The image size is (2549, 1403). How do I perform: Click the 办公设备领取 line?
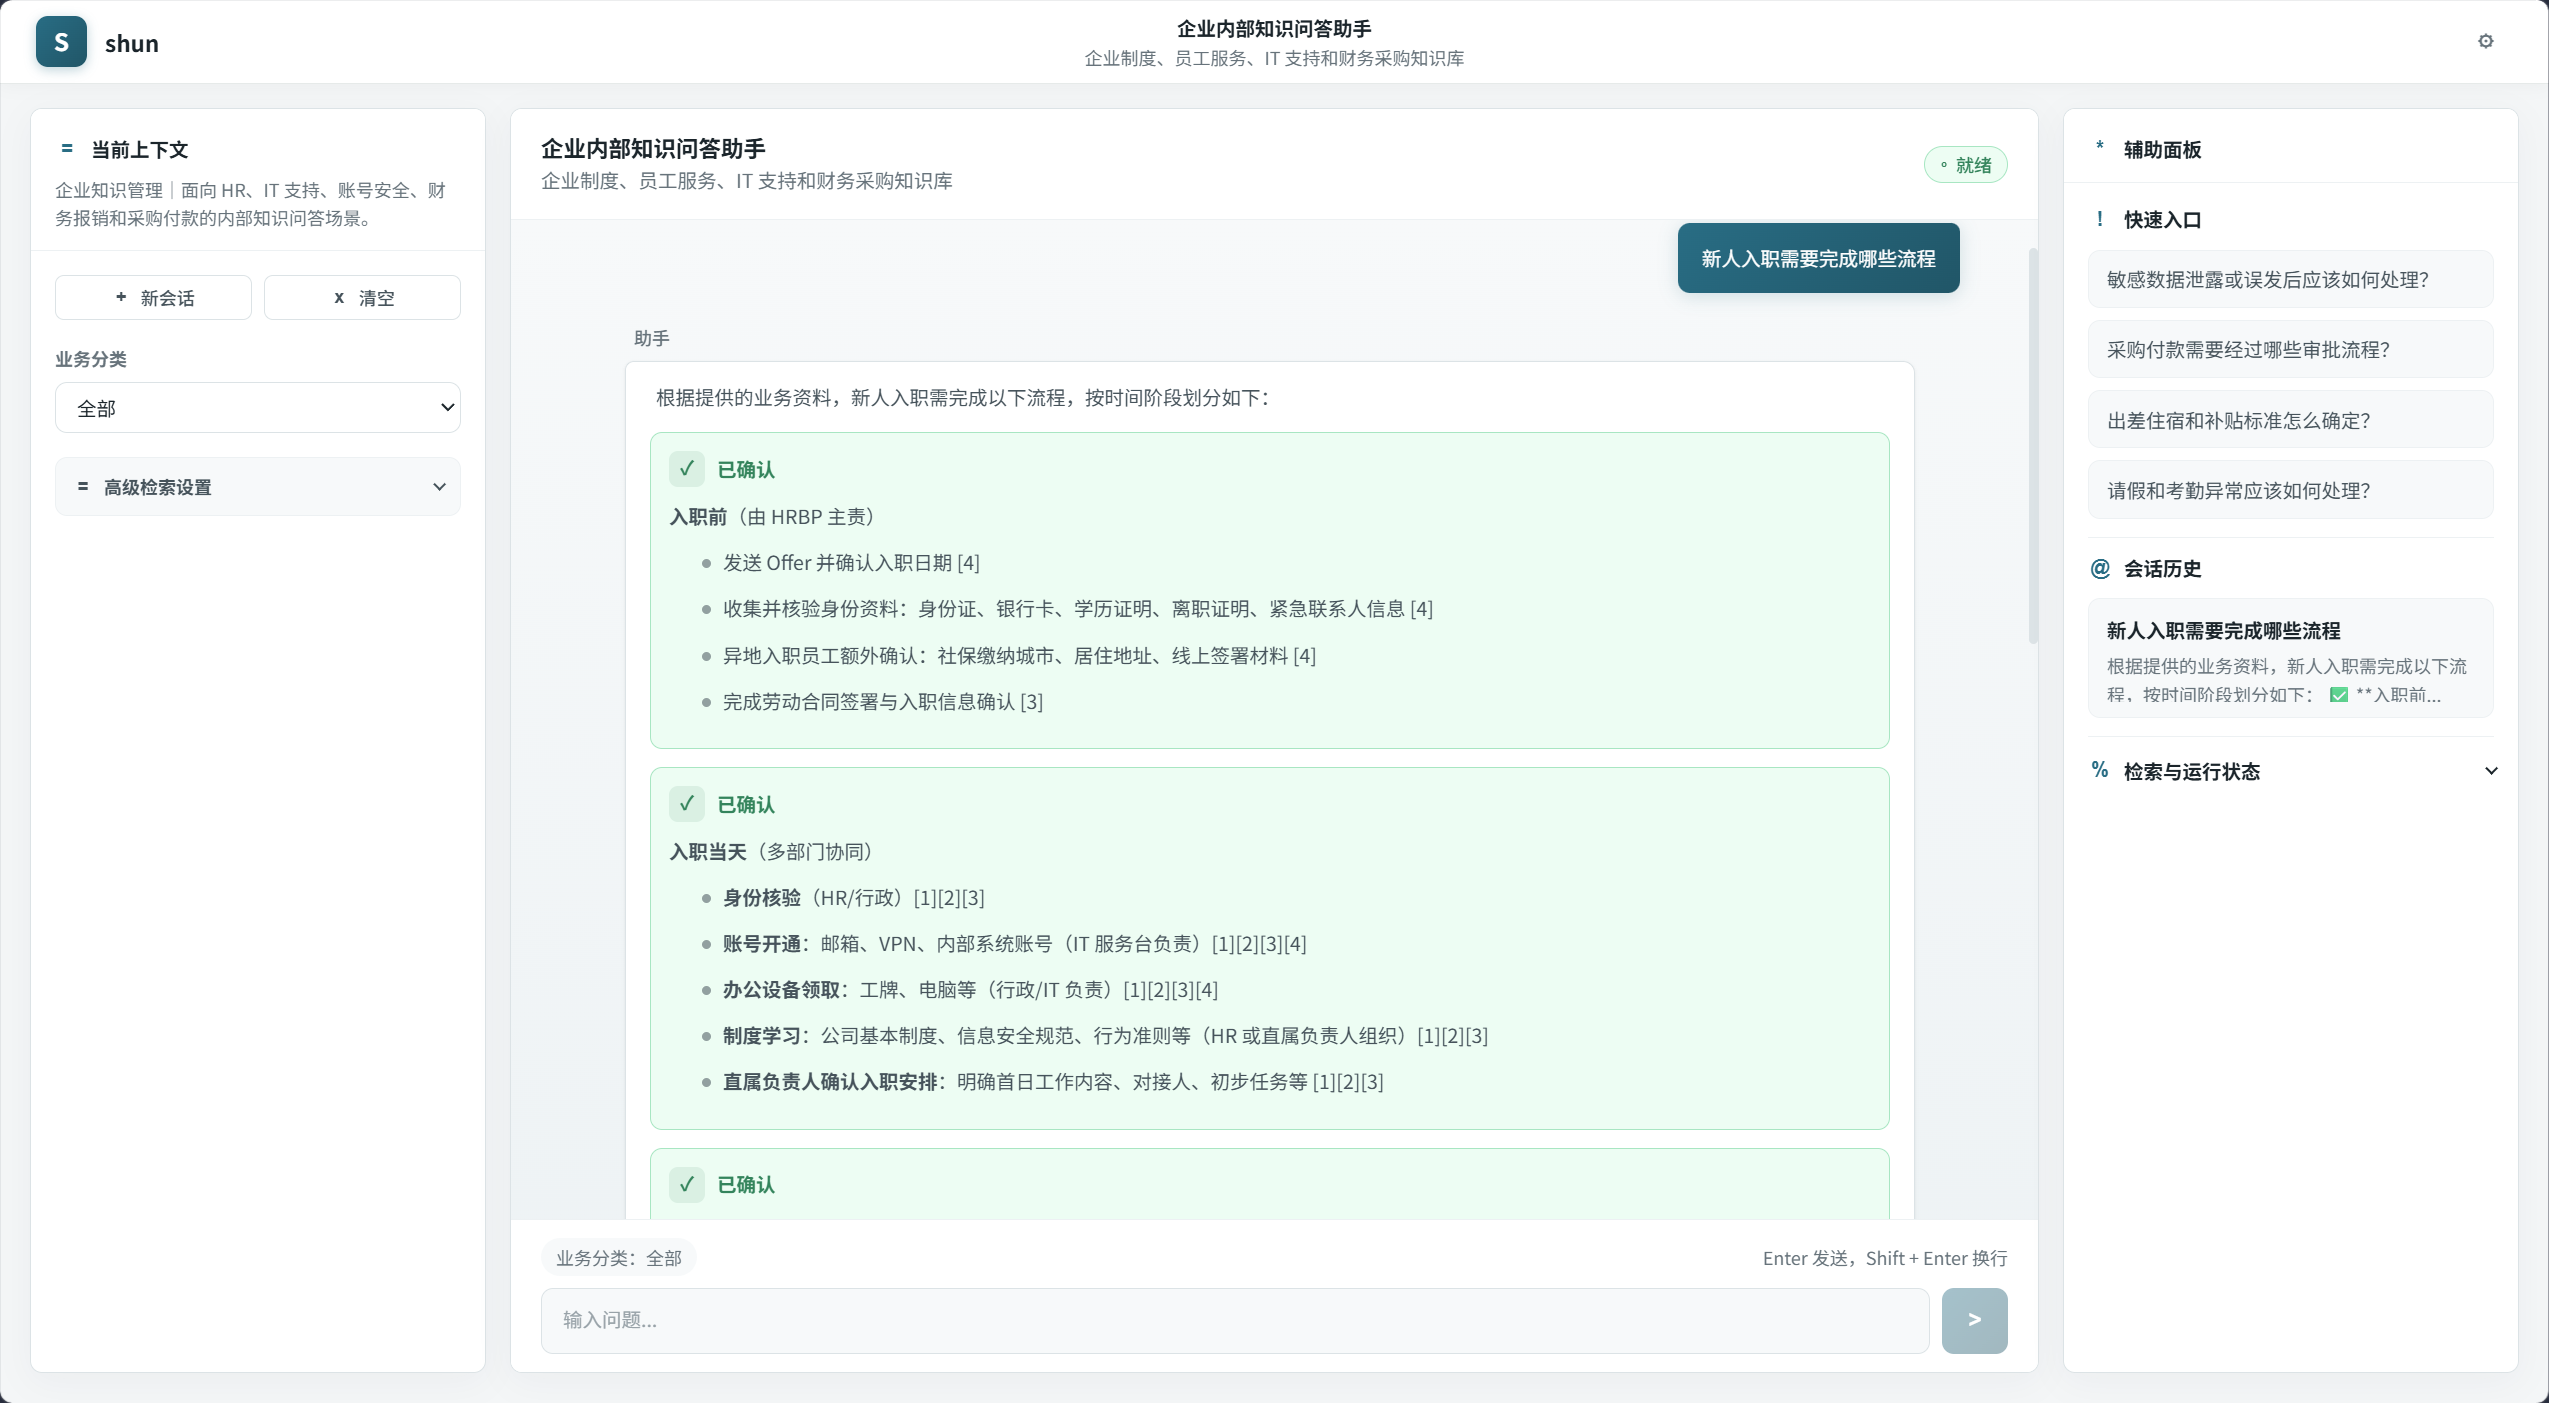tap(970, 990)
